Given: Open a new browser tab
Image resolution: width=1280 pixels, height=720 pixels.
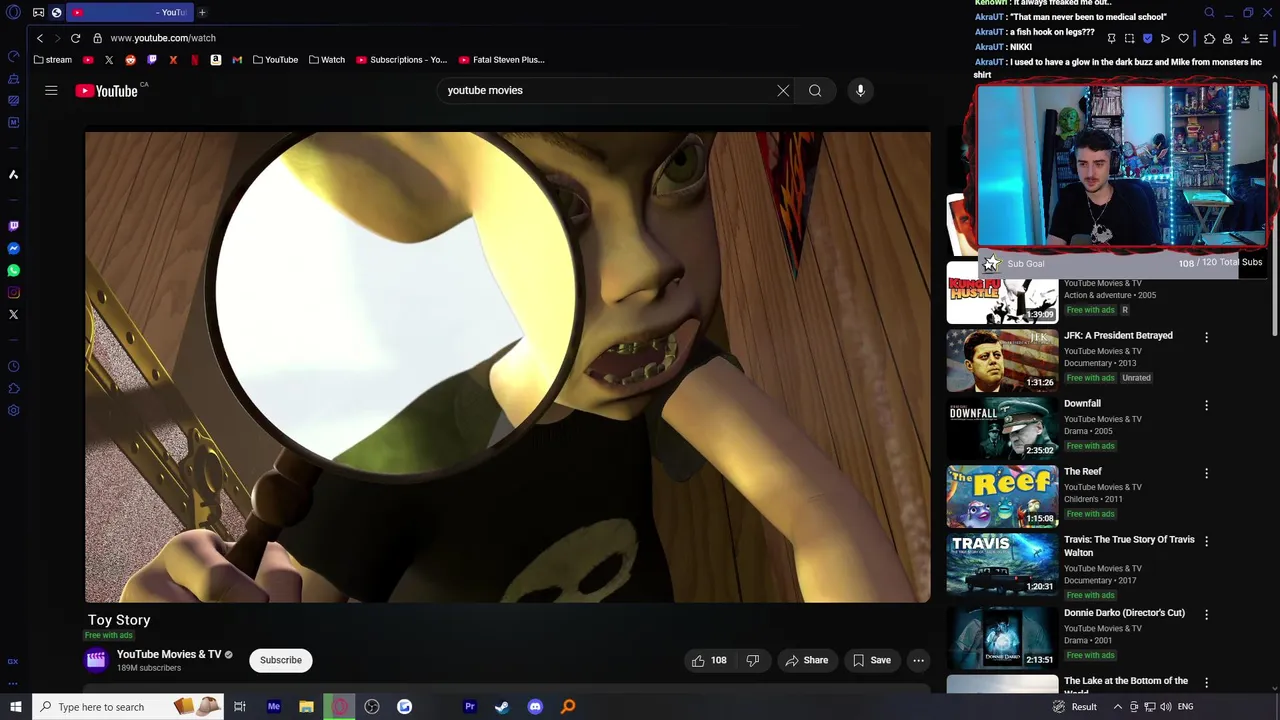Looking at the screenshot, I should click(202, 12).
